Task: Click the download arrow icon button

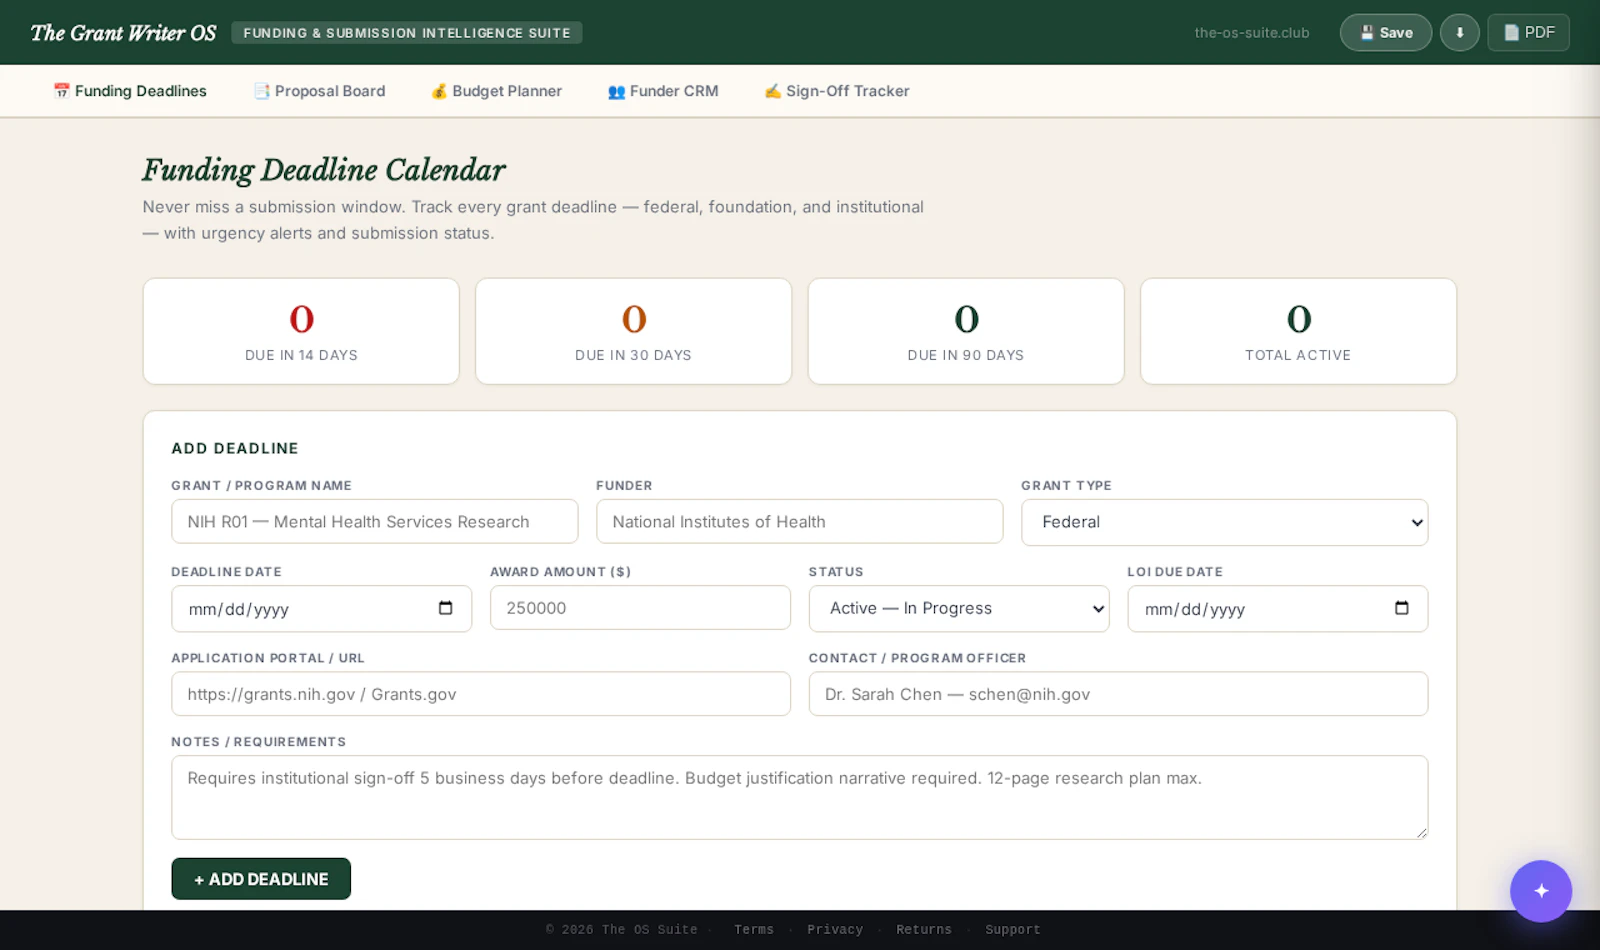Action: coord(1459,32)
